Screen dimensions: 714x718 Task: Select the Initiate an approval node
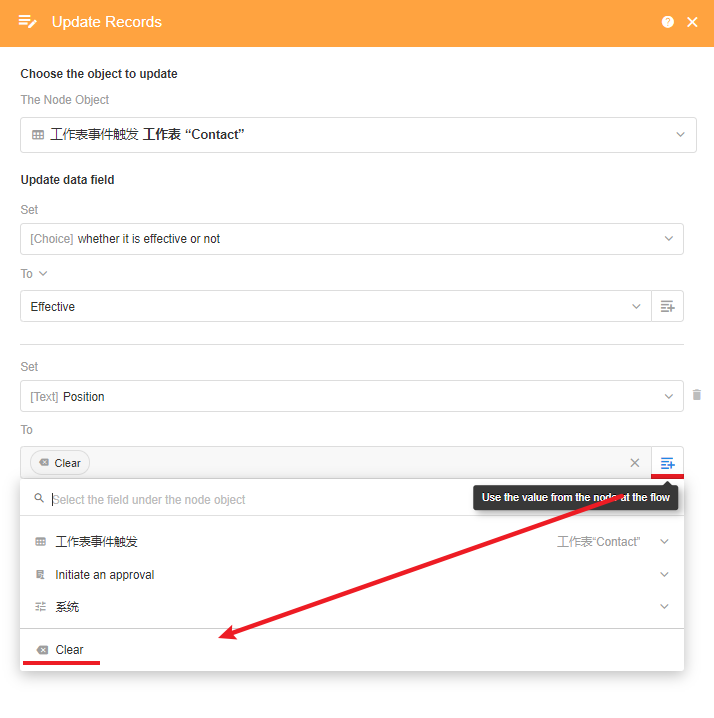pos(105,575)
